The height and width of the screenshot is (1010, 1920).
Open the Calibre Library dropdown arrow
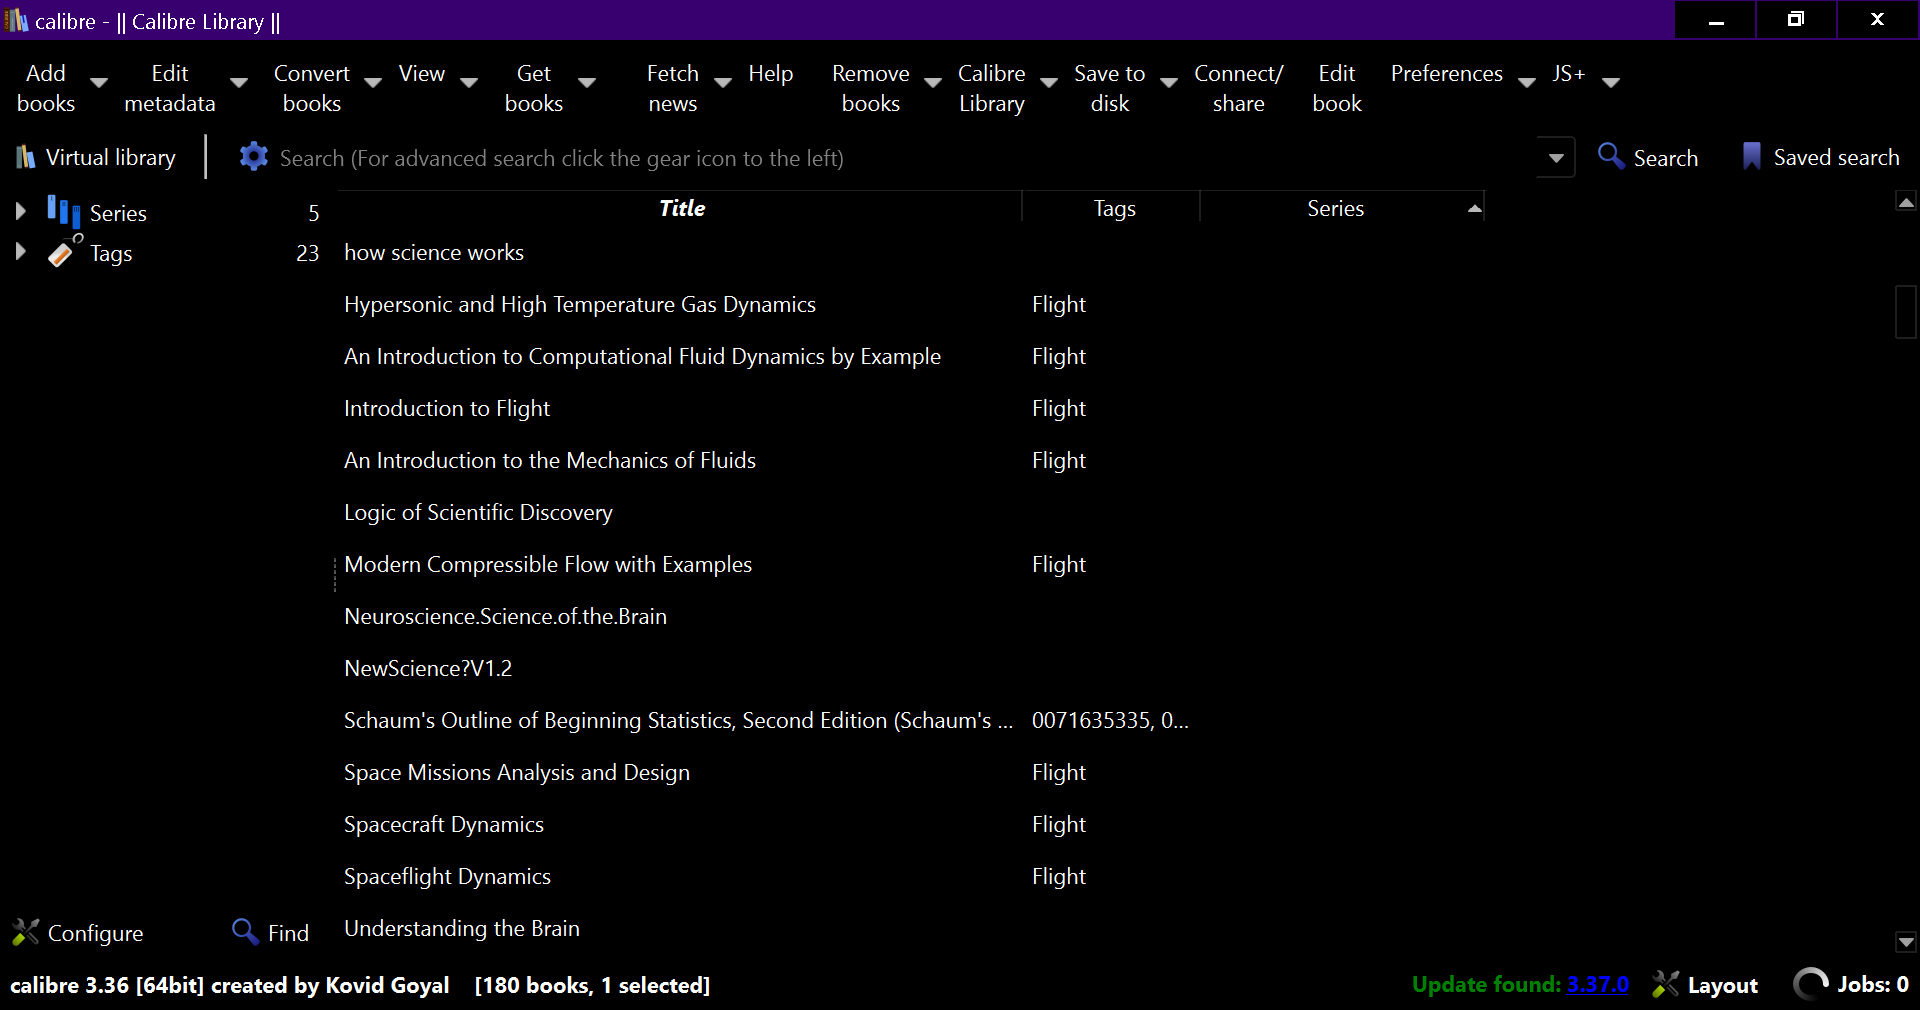[x=1049, y=83]
